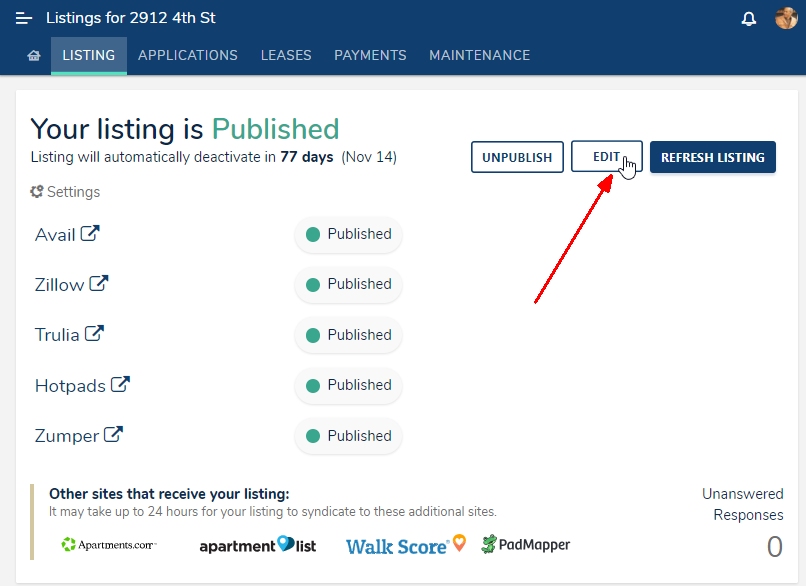Click the Unpublish button
806x586 pixels.
click(x=516, y=157)
